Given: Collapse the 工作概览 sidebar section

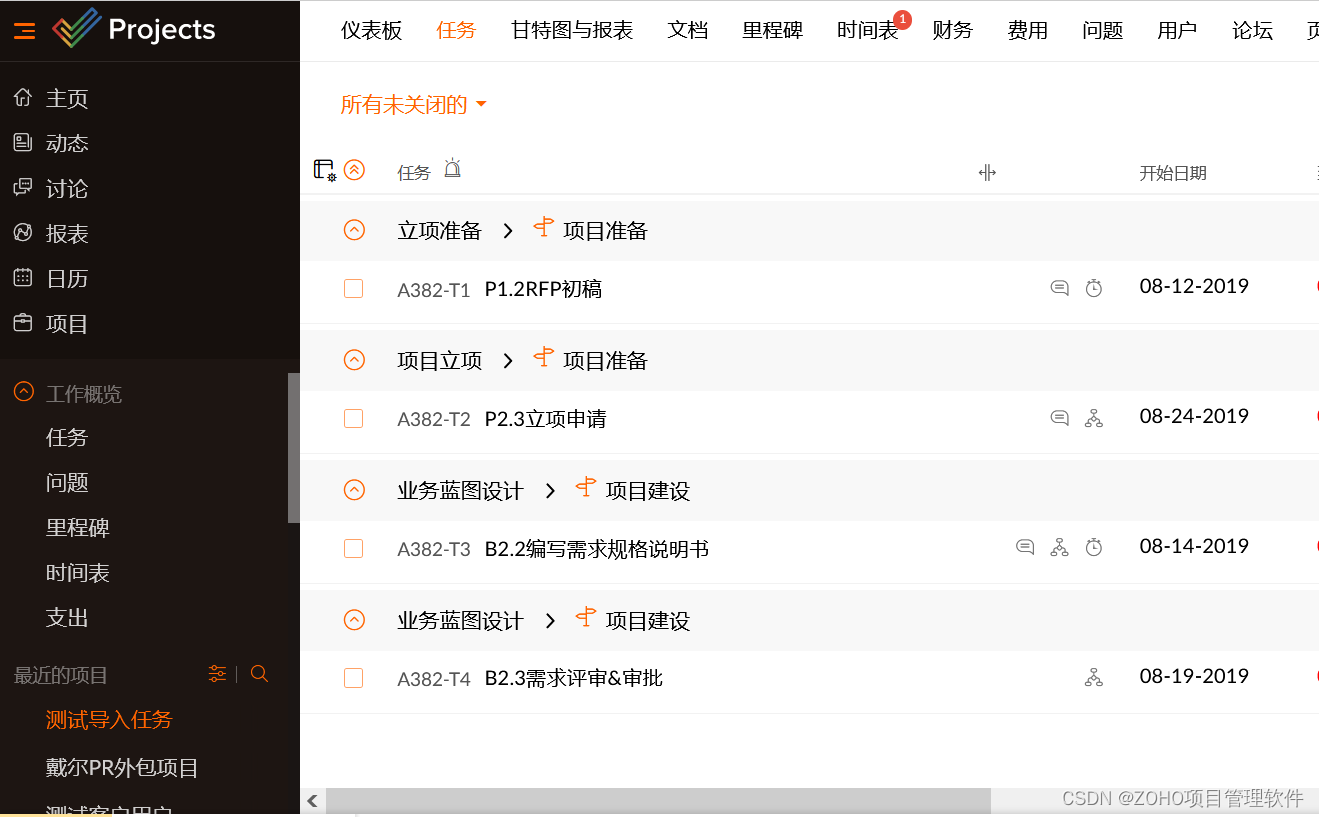Looking at the screenshot, I should click(23, 392).
